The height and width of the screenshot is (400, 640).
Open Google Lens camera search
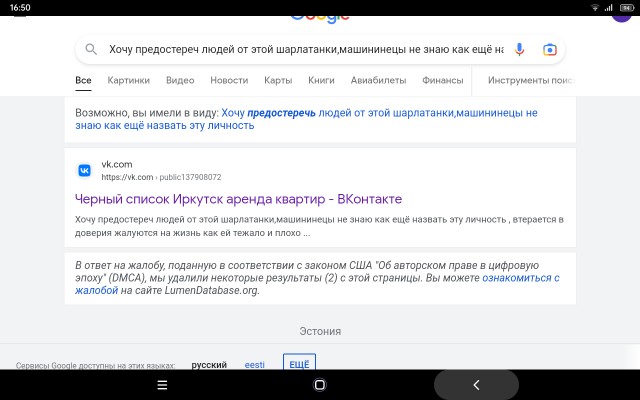click(550, 50)
